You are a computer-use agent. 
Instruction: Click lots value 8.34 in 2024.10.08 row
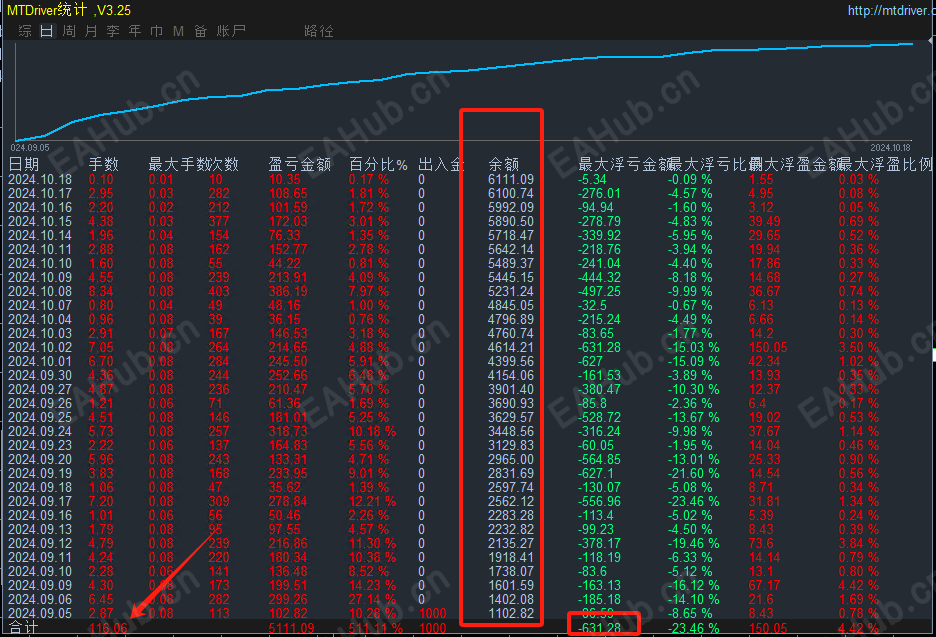point(101,291)
